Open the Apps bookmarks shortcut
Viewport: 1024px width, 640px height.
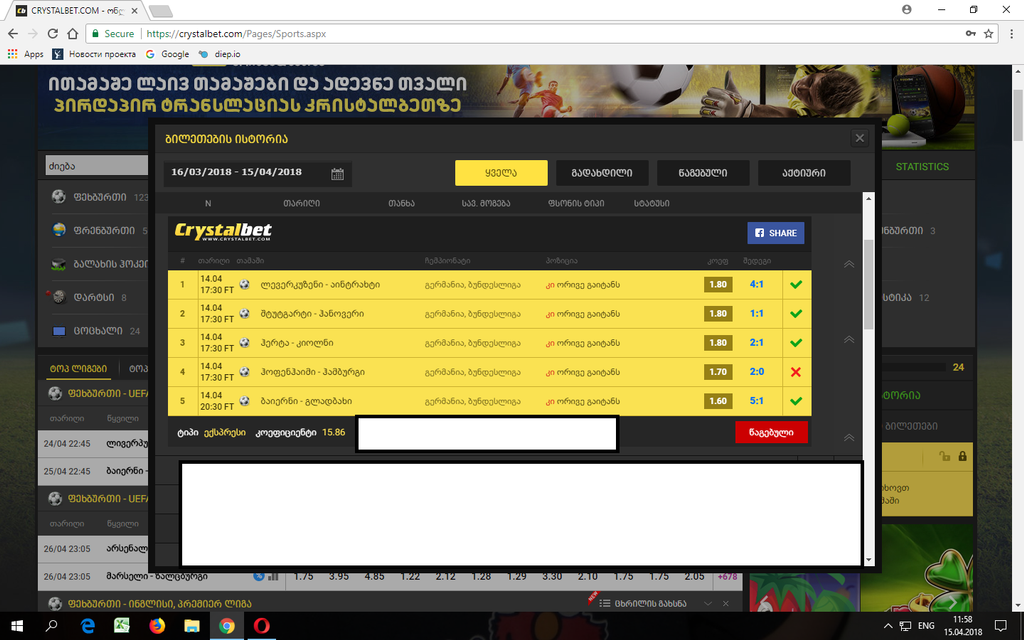[25, 54]
